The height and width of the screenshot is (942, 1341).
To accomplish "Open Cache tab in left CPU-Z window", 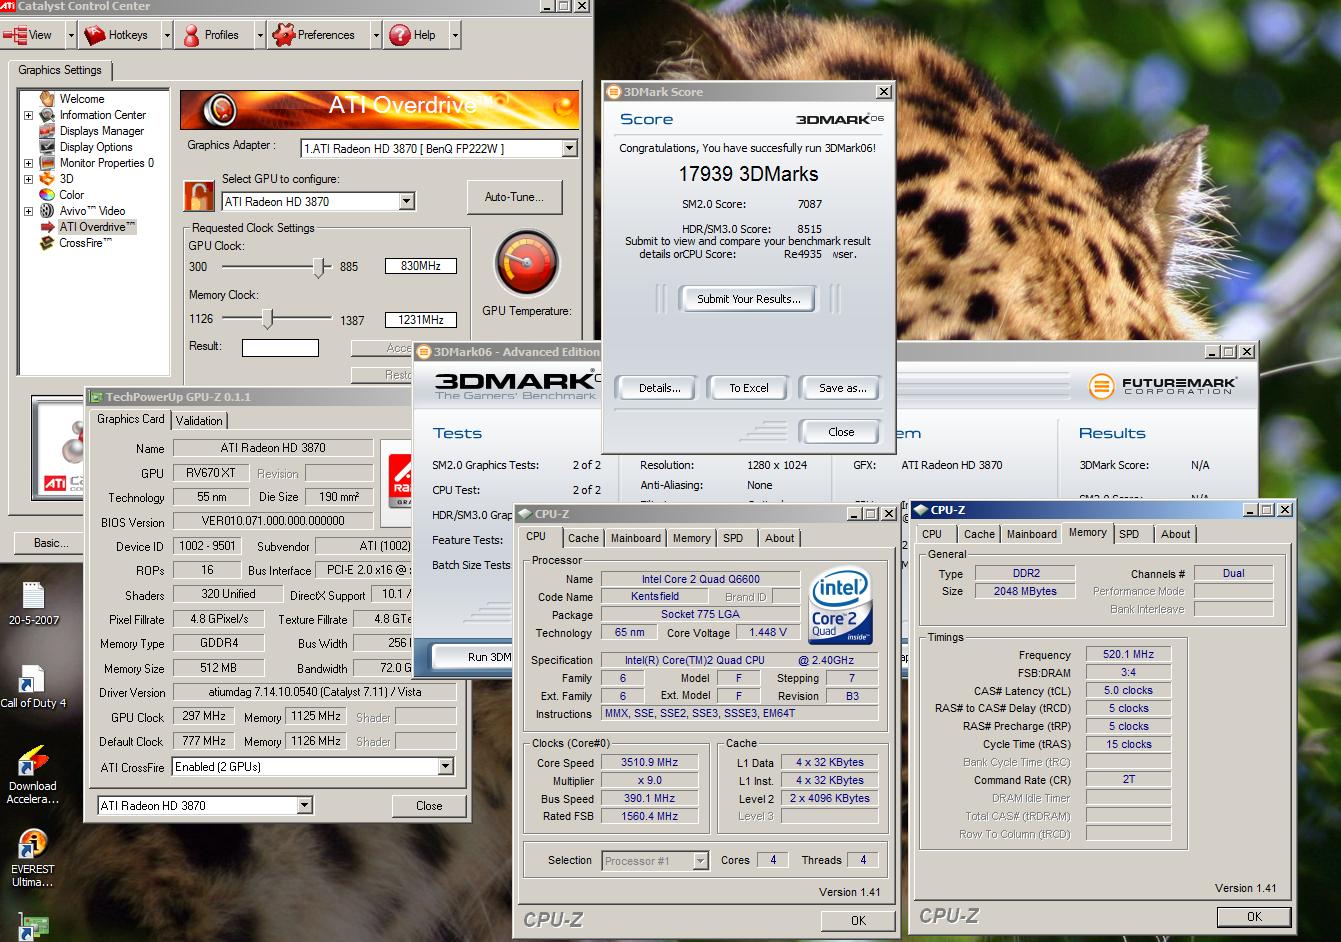I will tap(583, 538).
